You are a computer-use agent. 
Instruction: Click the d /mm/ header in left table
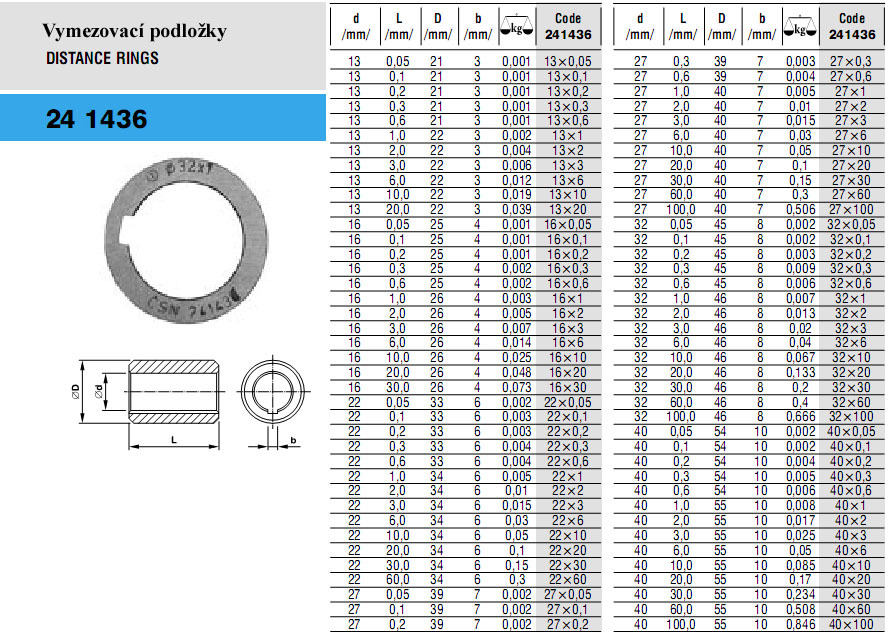(356, 27)
